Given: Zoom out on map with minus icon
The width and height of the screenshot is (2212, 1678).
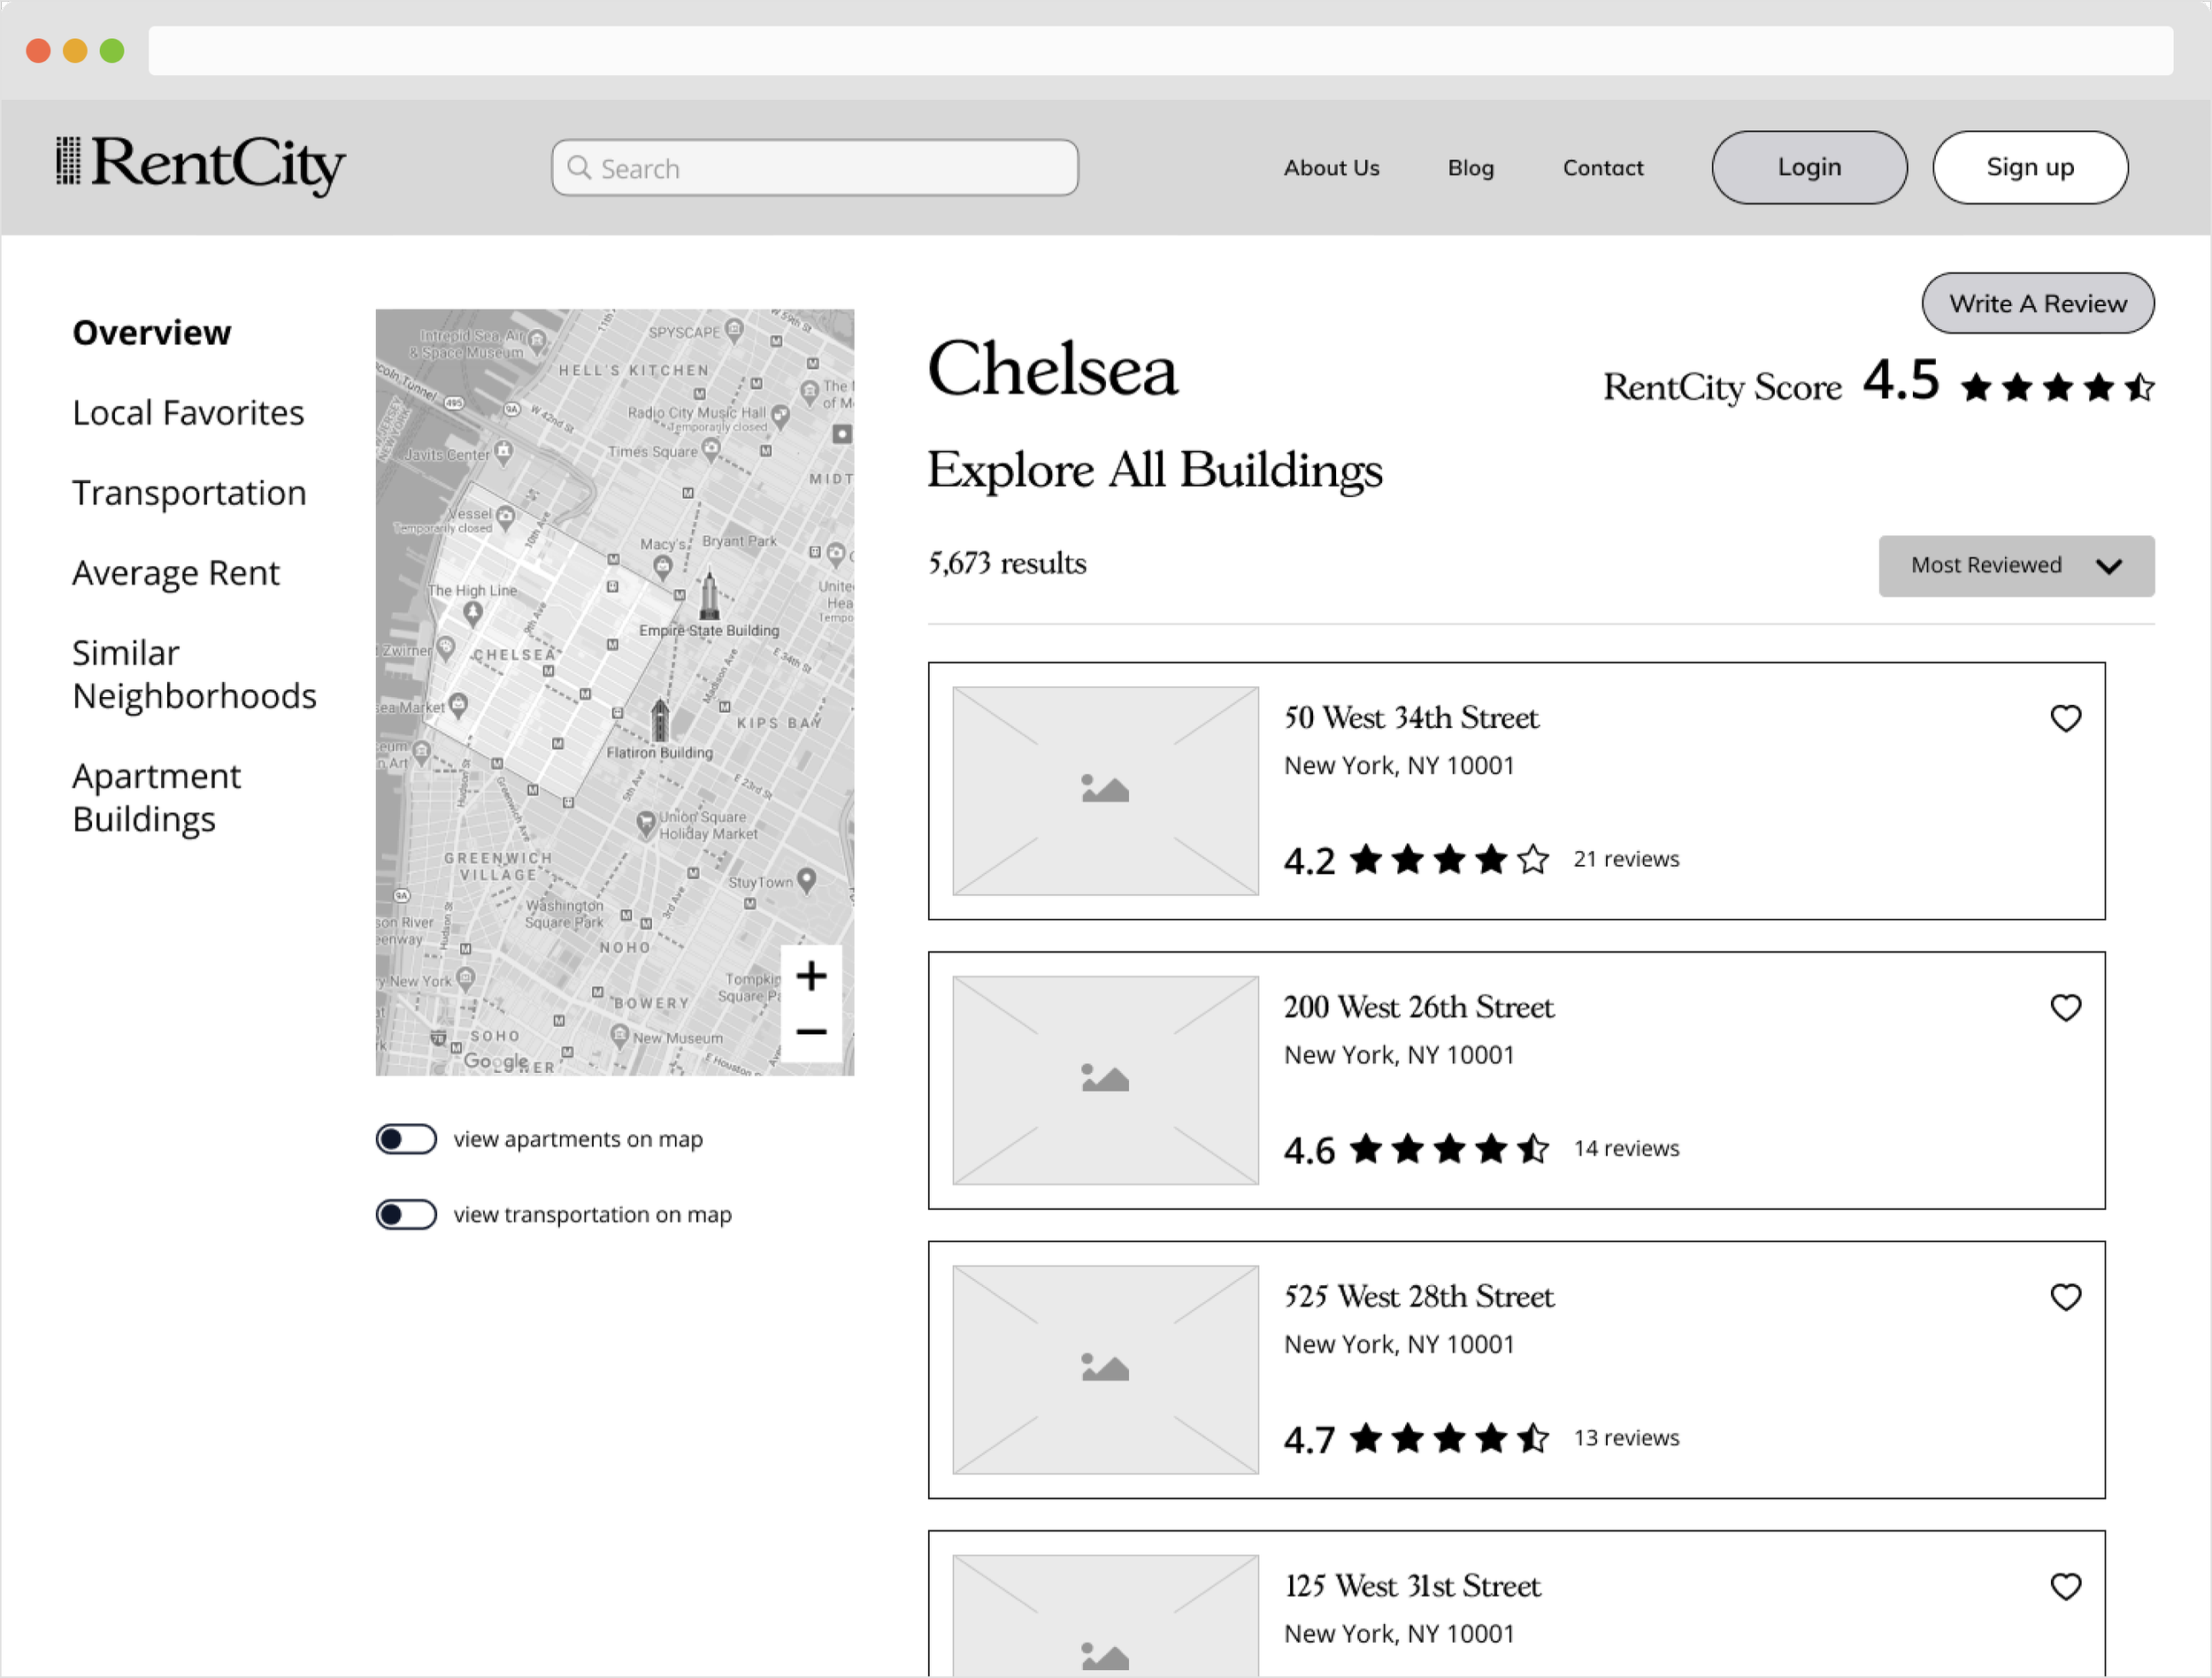Looking at the screenshot, I should coord(811,1031).
